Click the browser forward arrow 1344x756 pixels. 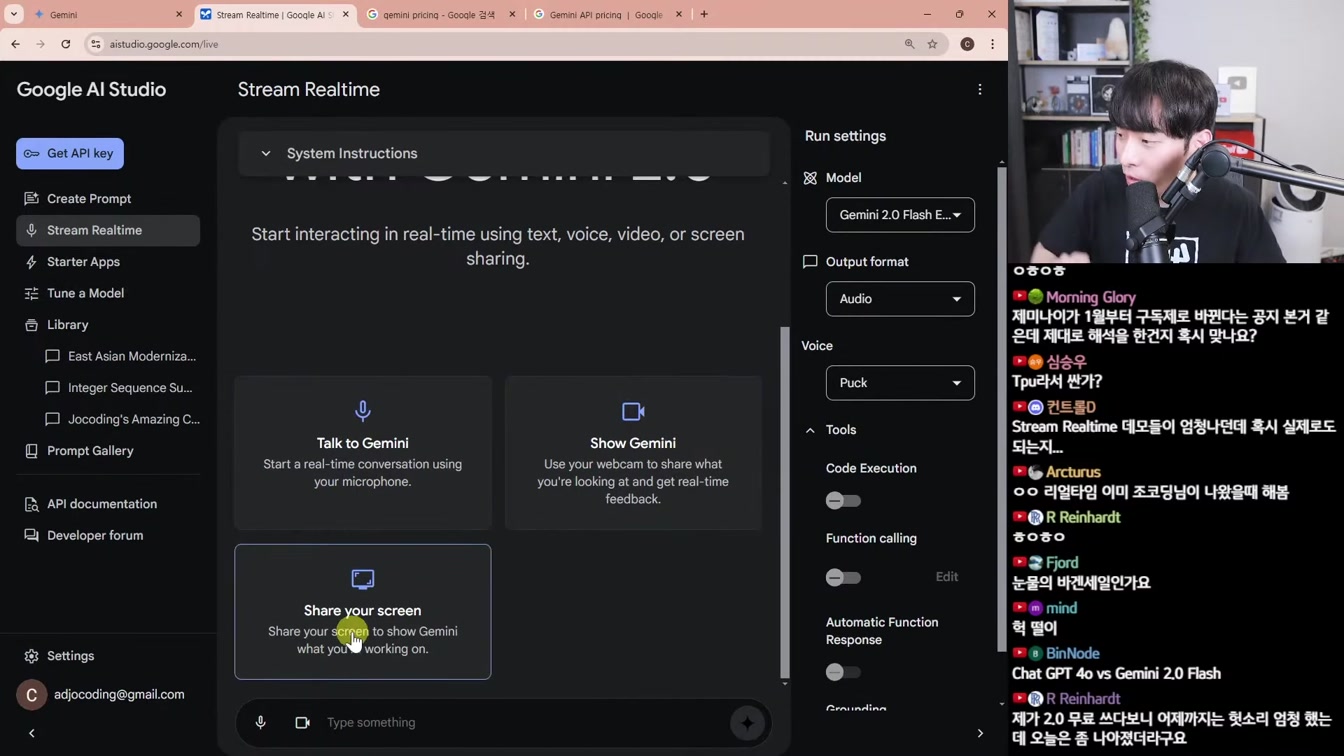pos(41,44)
